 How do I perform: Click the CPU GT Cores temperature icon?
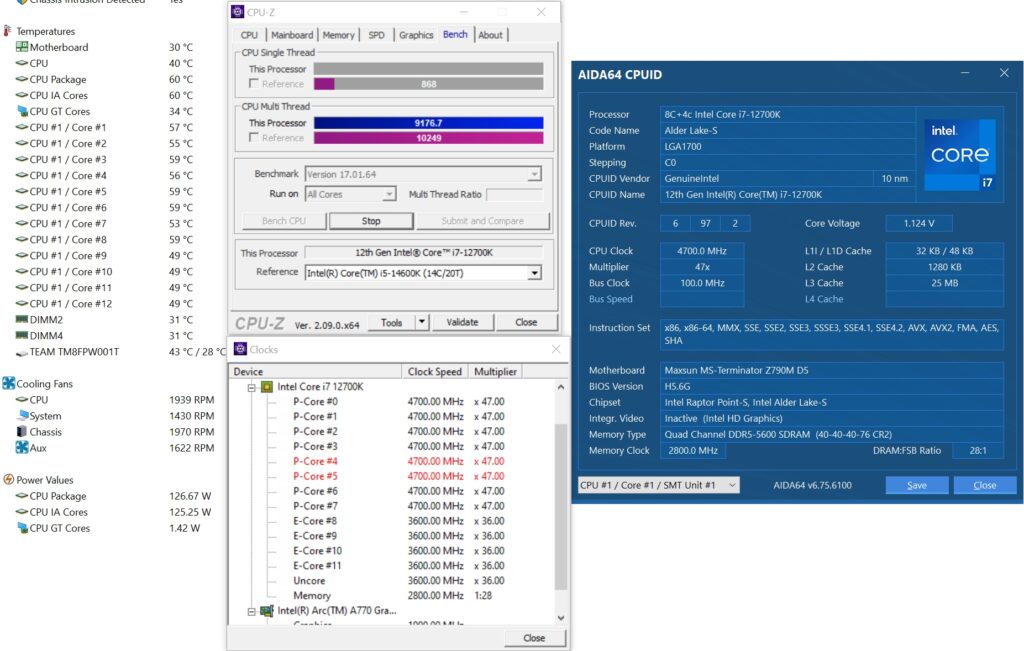22,111
